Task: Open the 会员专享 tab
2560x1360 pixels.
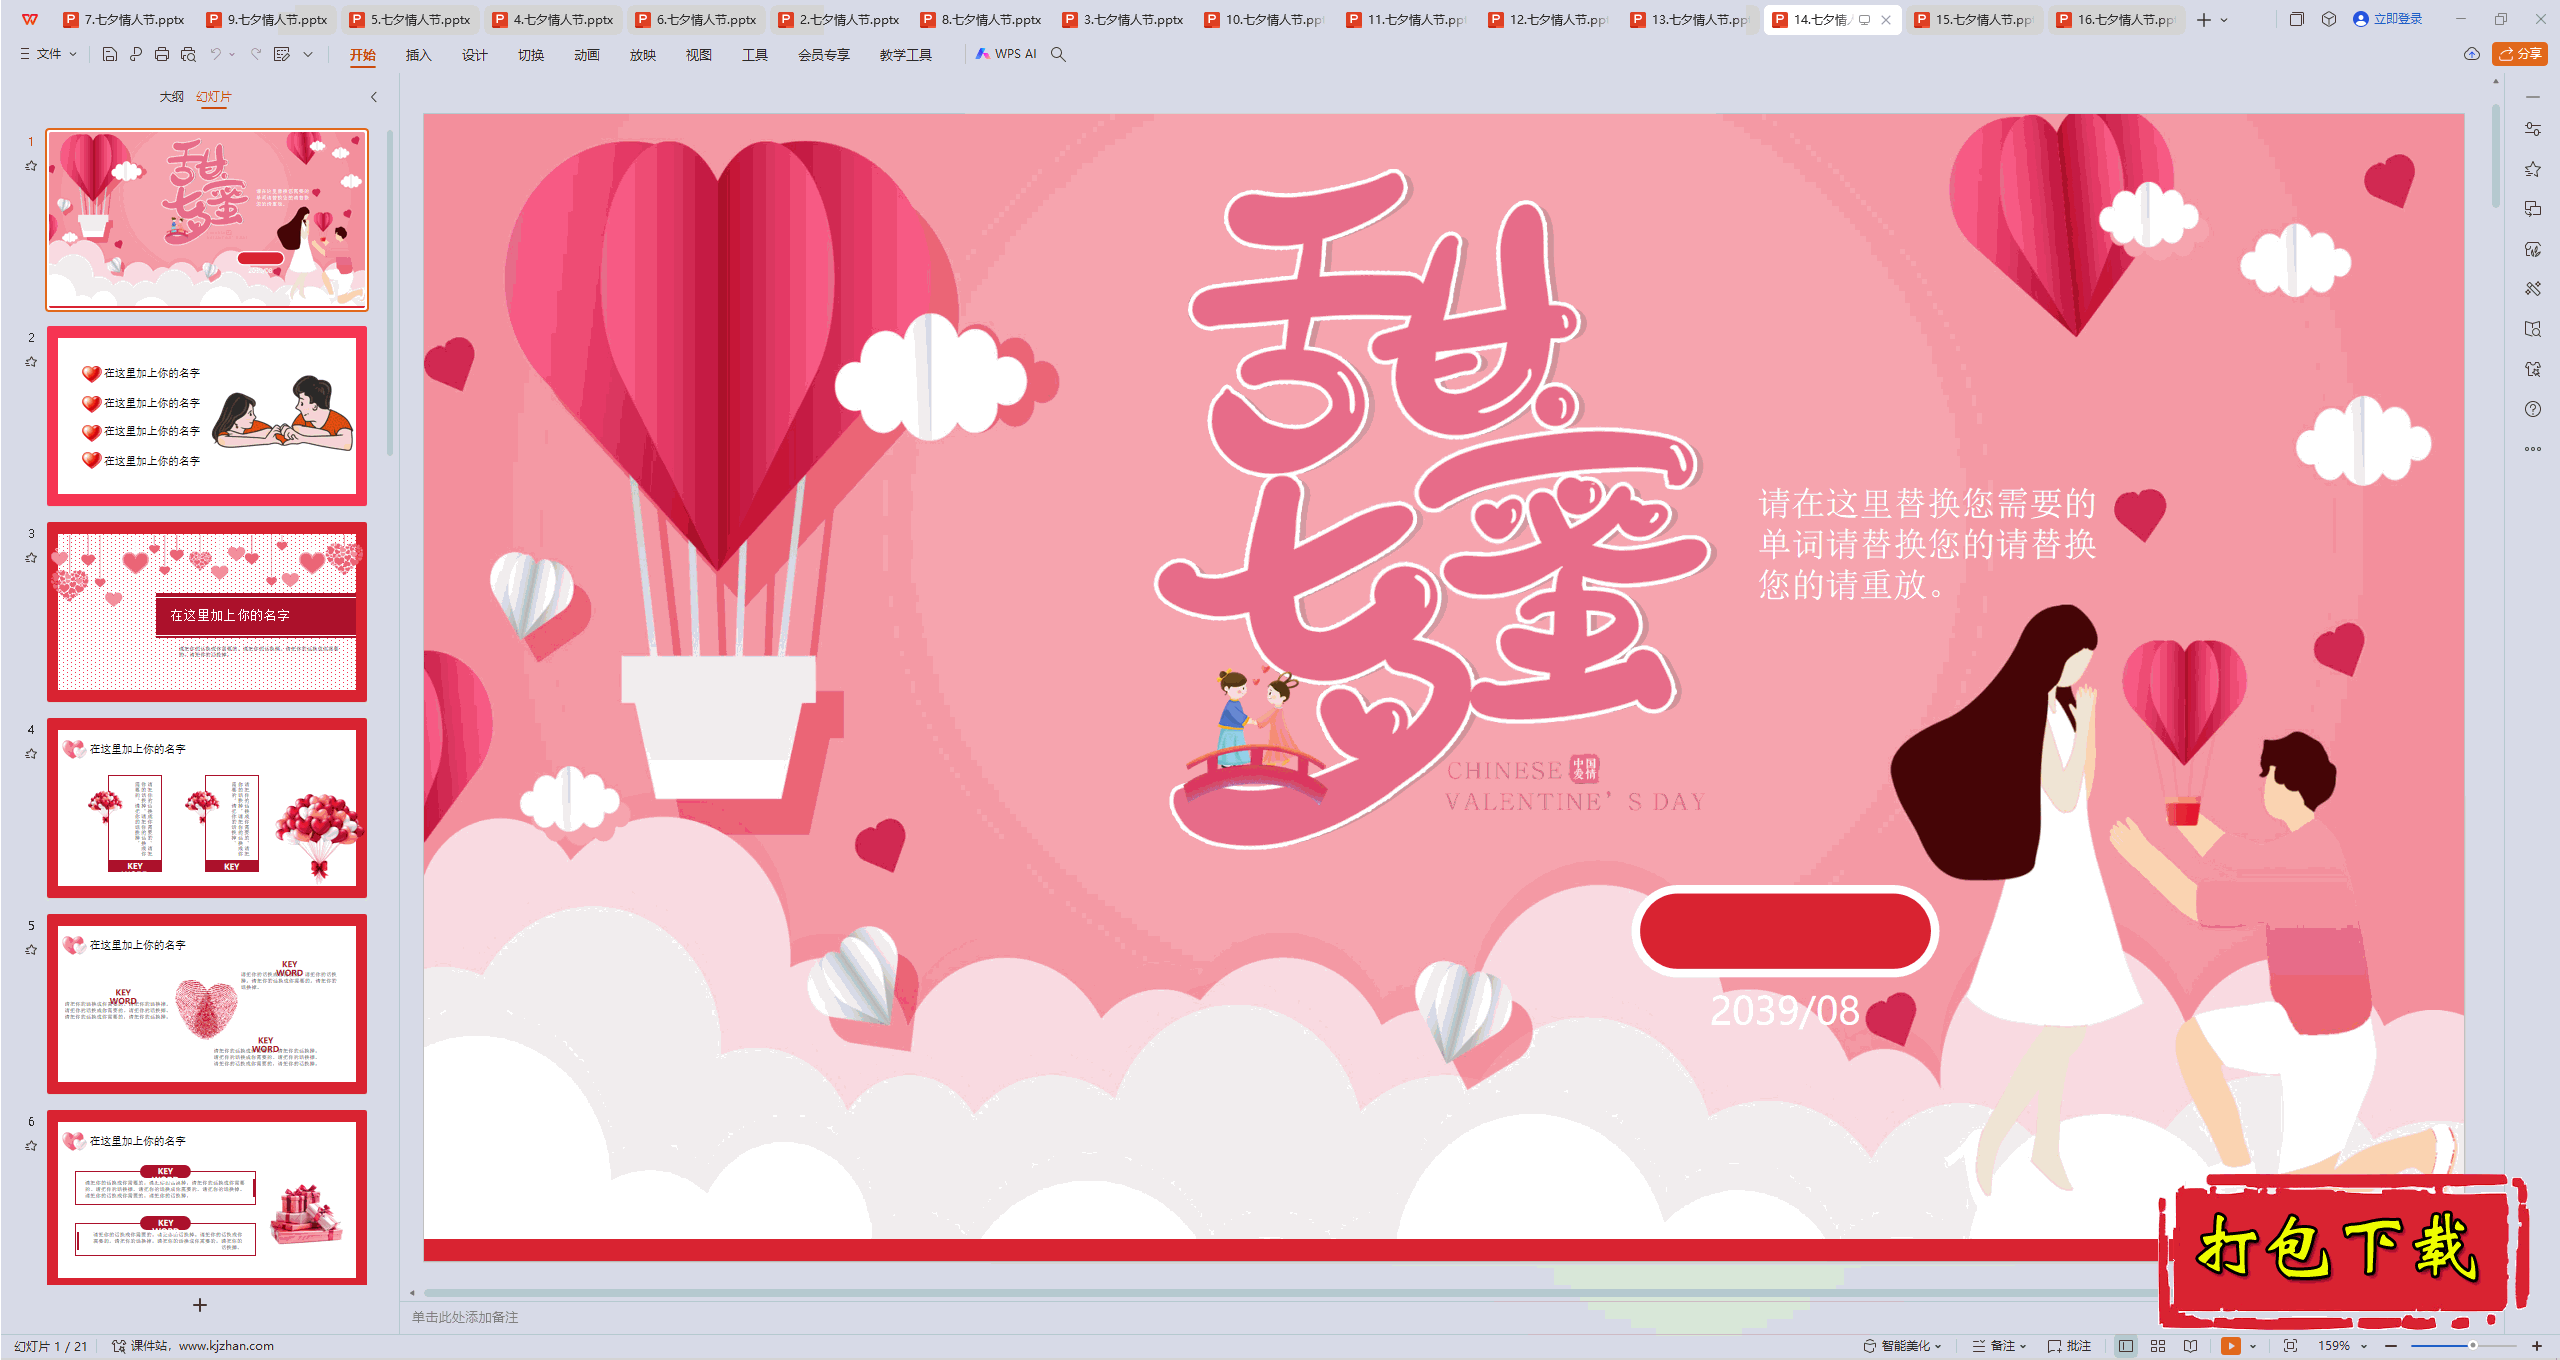Action: click(823, 55)
